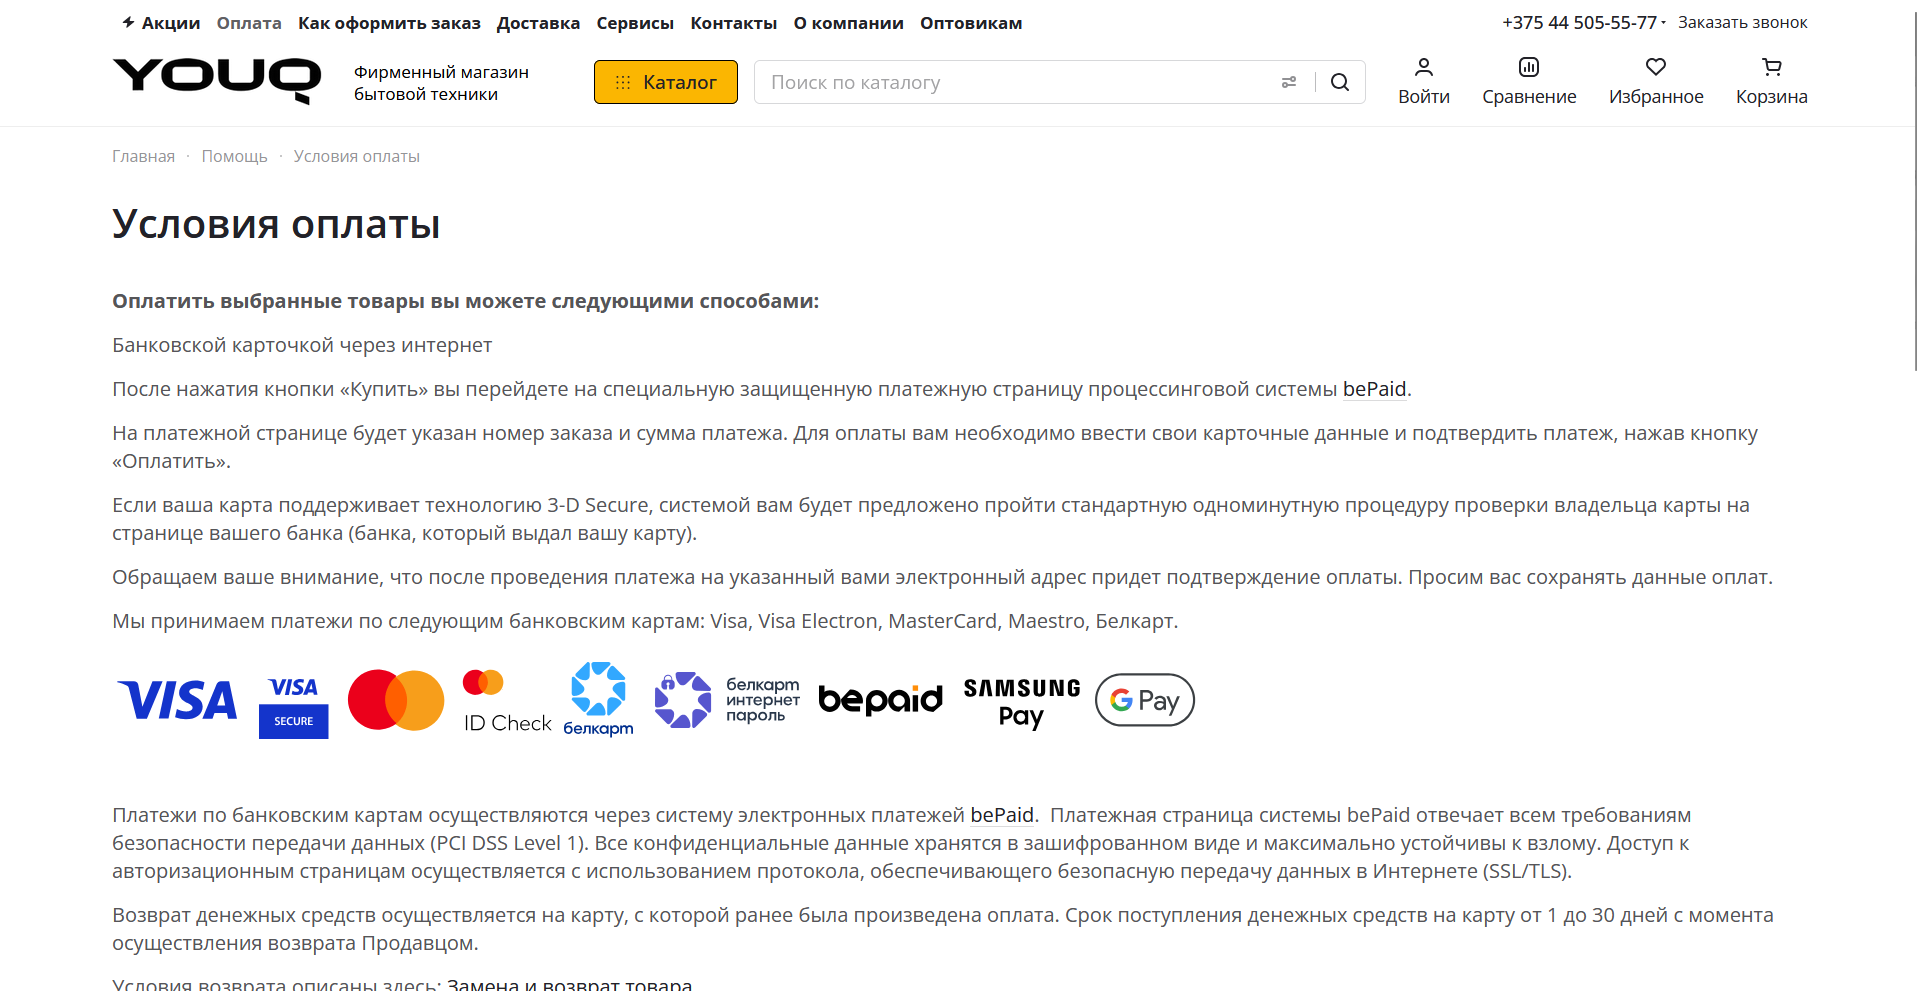Open the bePaid link in the text
Viewport: 1917px width, 991px height.
click(x=1373, y=389)
